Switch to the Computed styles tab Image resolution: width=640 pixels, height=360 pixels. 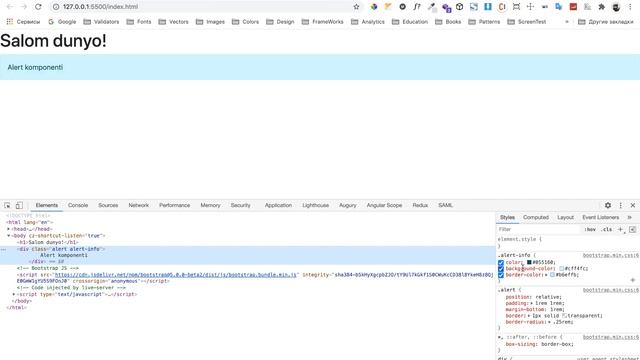point(536,218)
